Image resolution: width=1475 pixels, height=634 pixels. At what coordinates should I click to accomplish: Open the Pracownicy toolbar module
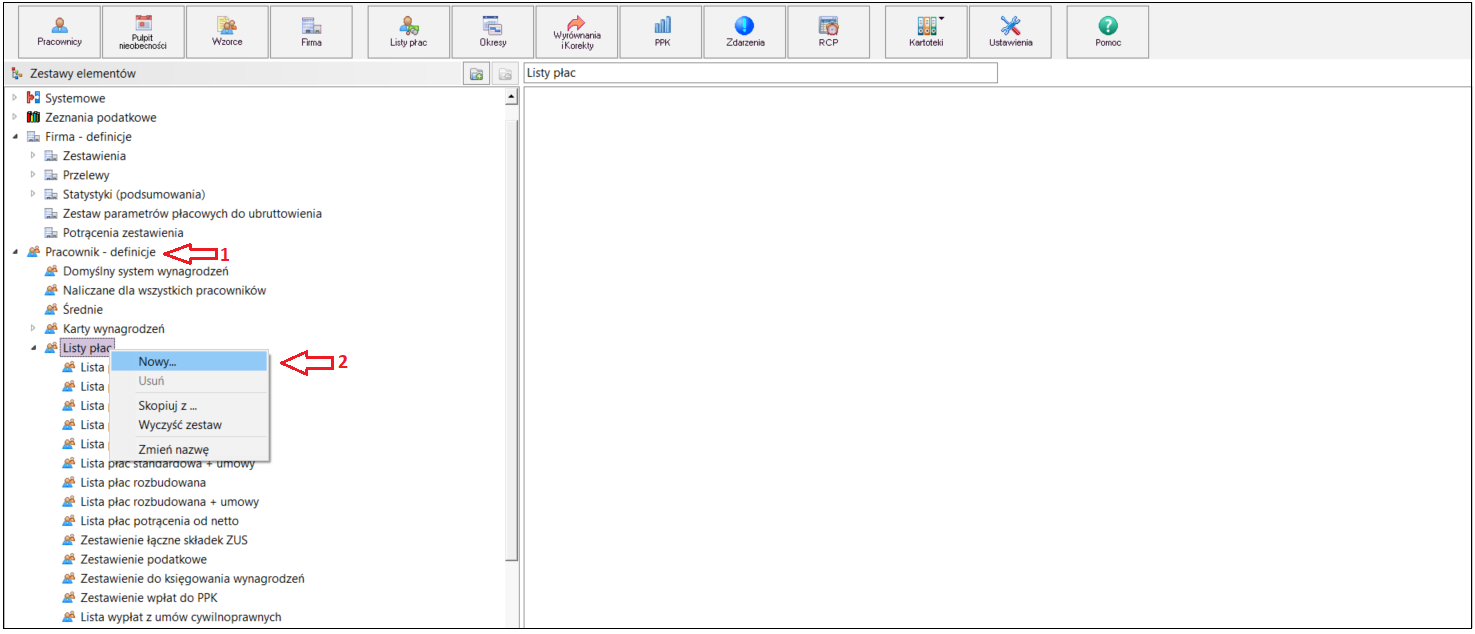coord(59,32)
